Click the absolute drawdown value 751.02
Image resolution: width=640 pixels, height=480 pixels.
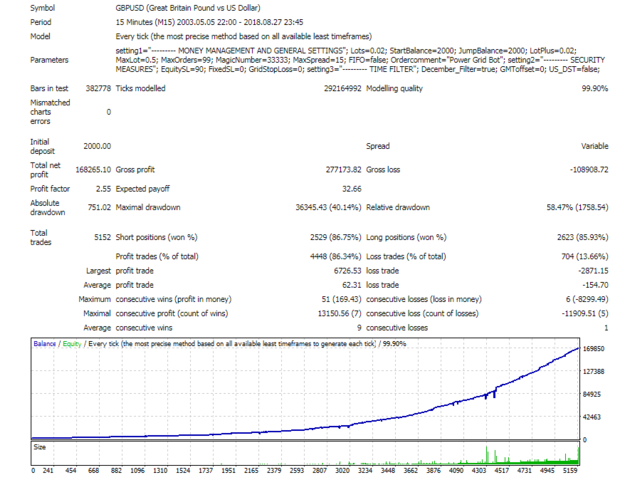[x=99, y=207]
